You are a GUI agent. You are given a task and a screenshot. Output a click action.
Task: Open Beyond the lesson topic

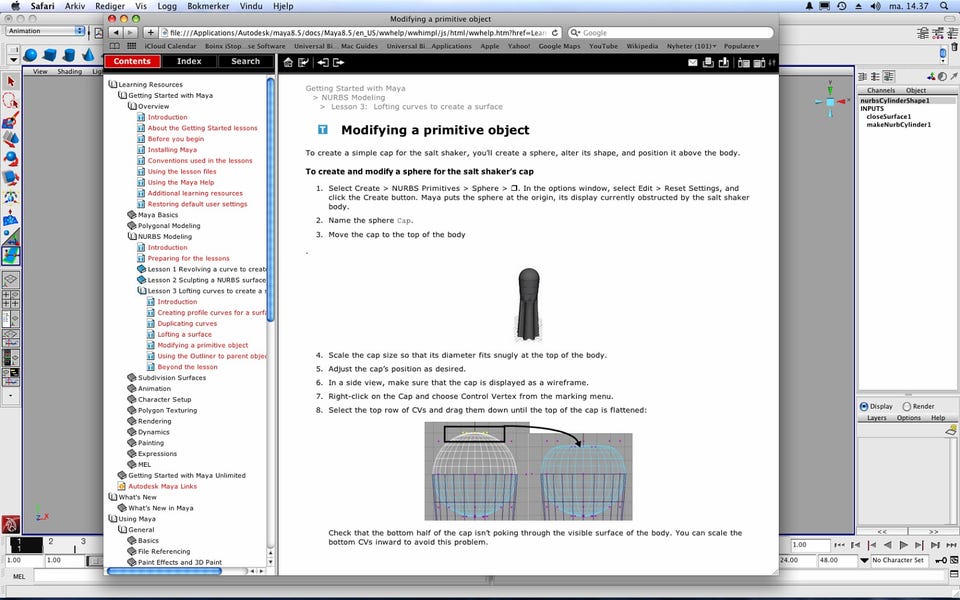pyautogui.click(x=187, y=367)
